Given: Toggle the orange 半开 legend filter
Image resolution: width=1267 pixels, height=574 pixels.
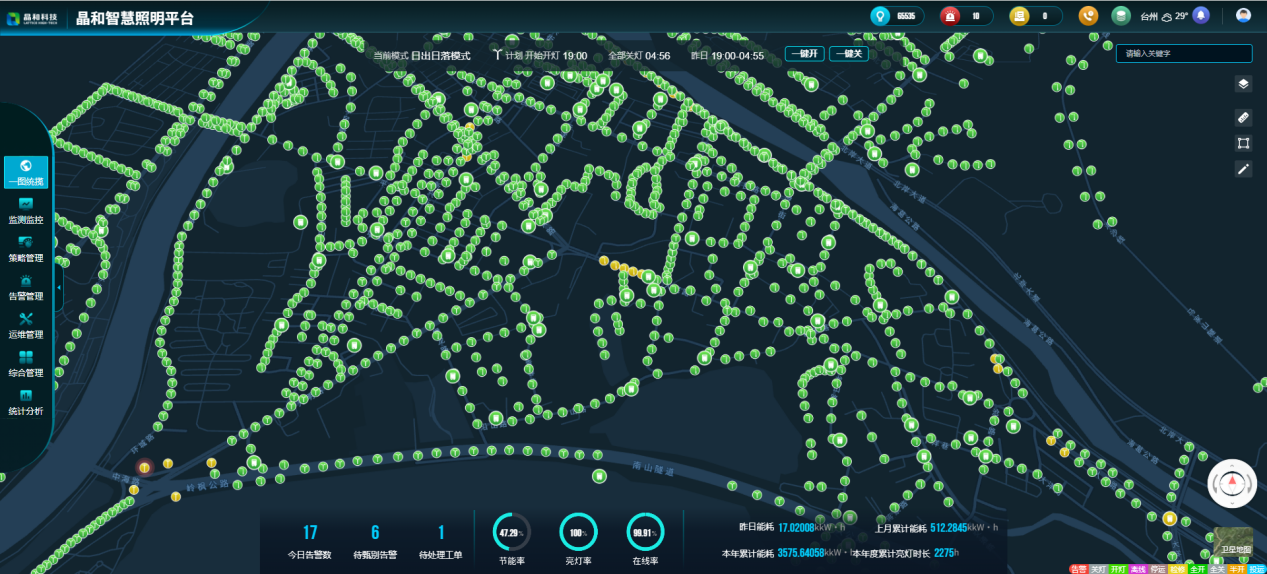Looking at the screenshot, I should 1237,569.
